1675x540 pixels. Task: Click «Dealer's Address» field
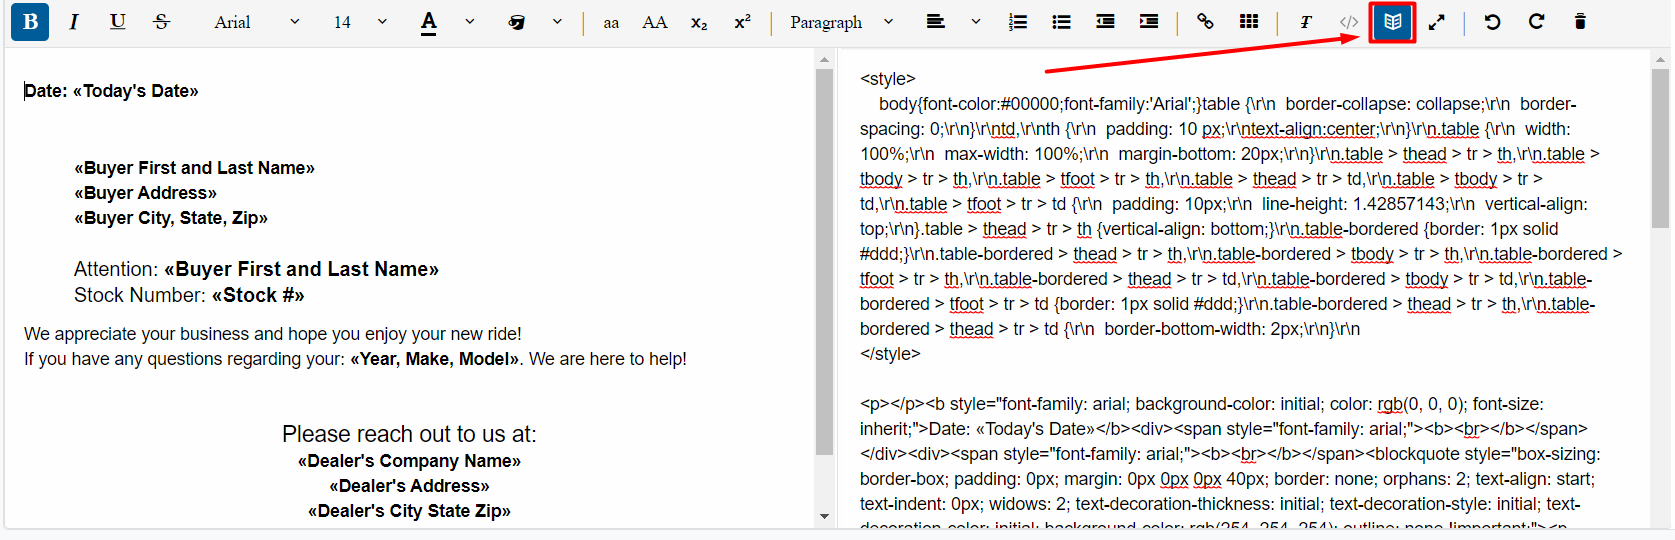409,486
